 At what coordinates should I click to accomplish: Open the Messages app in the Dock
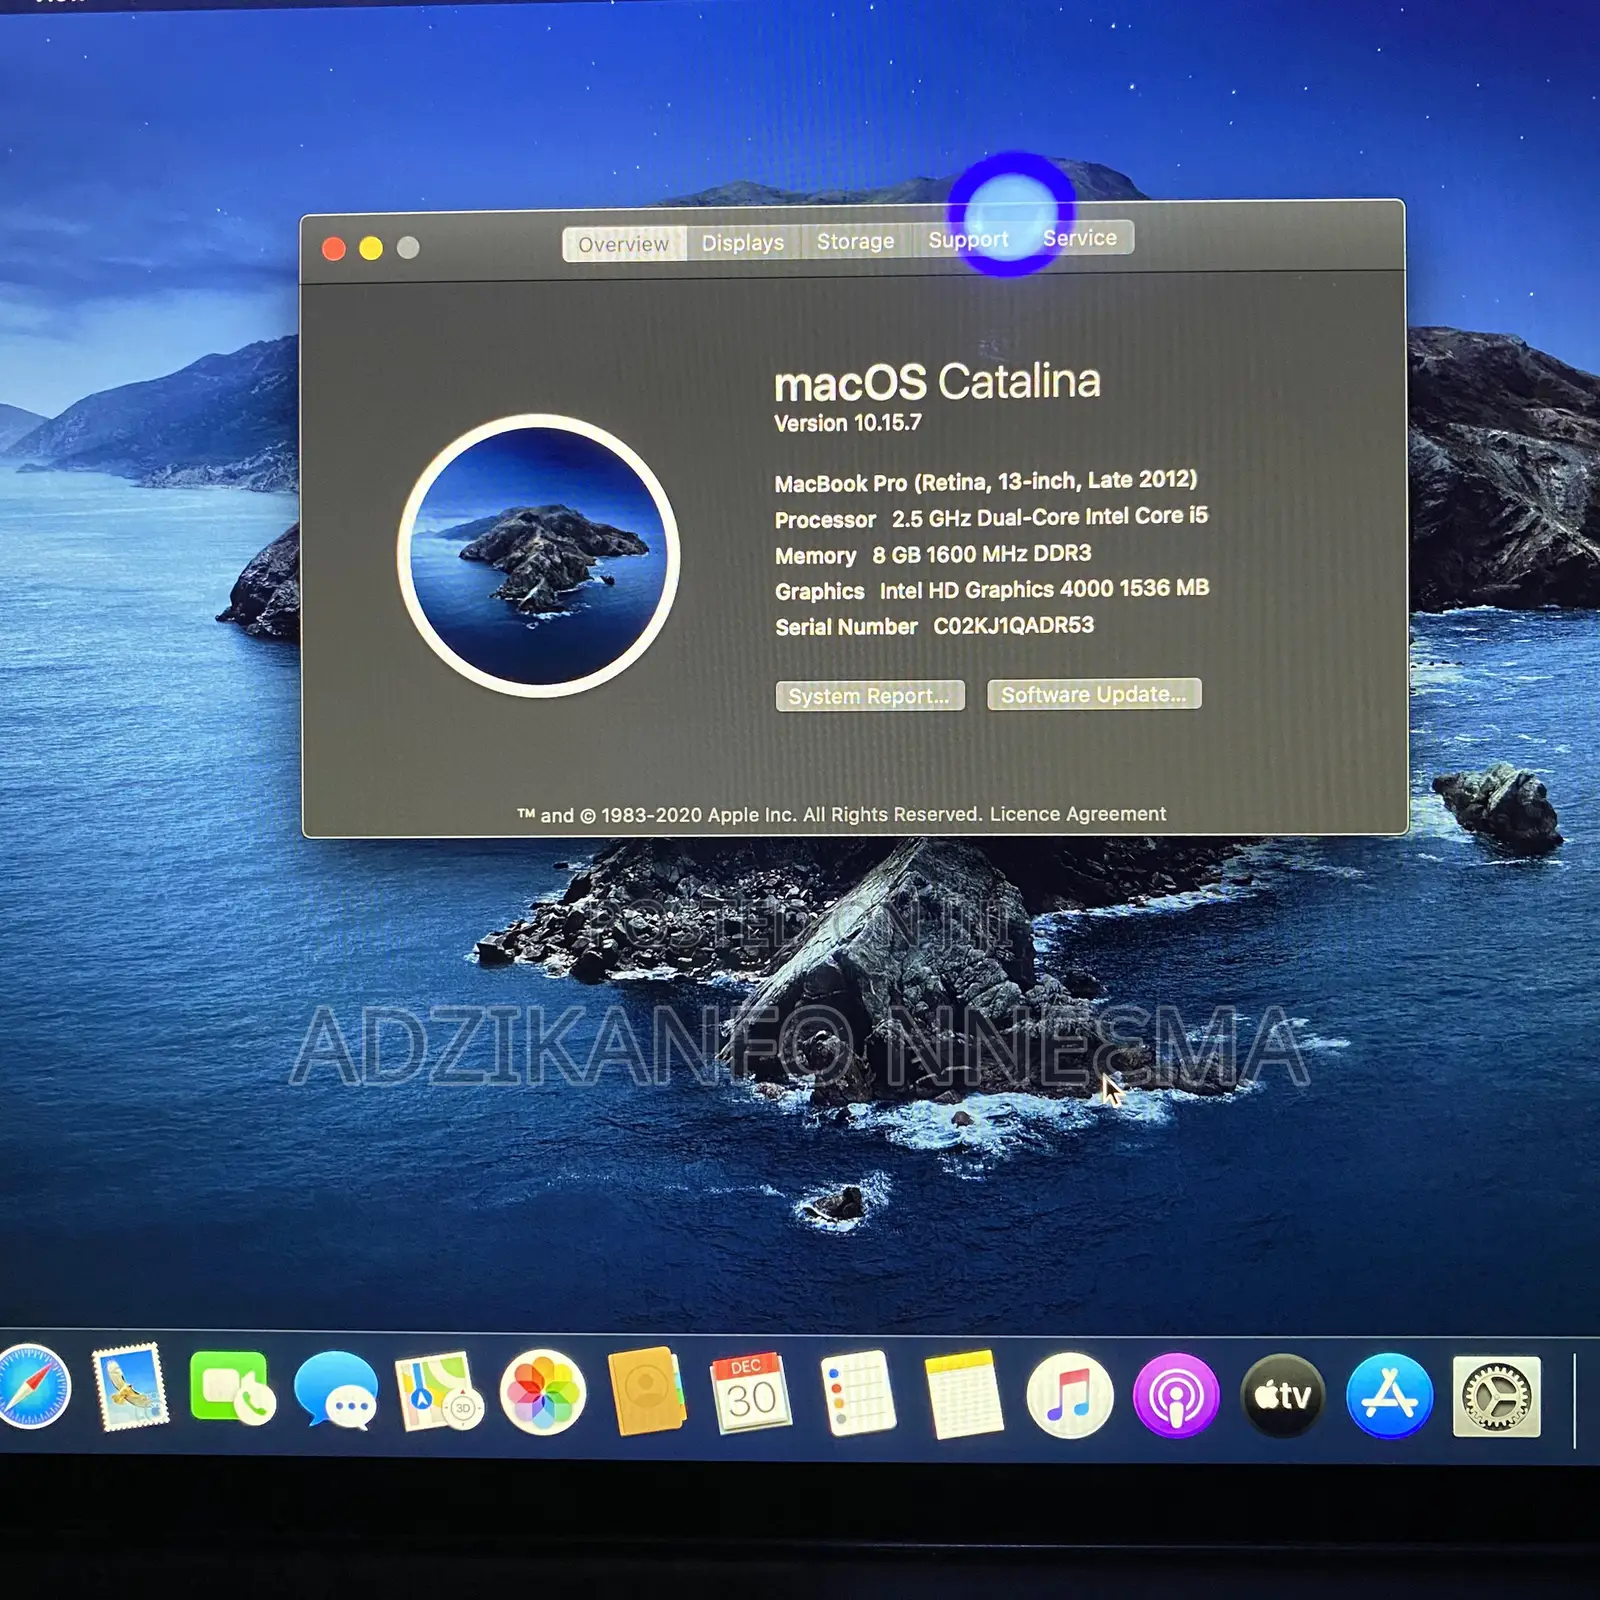[x=336, y=1390]
